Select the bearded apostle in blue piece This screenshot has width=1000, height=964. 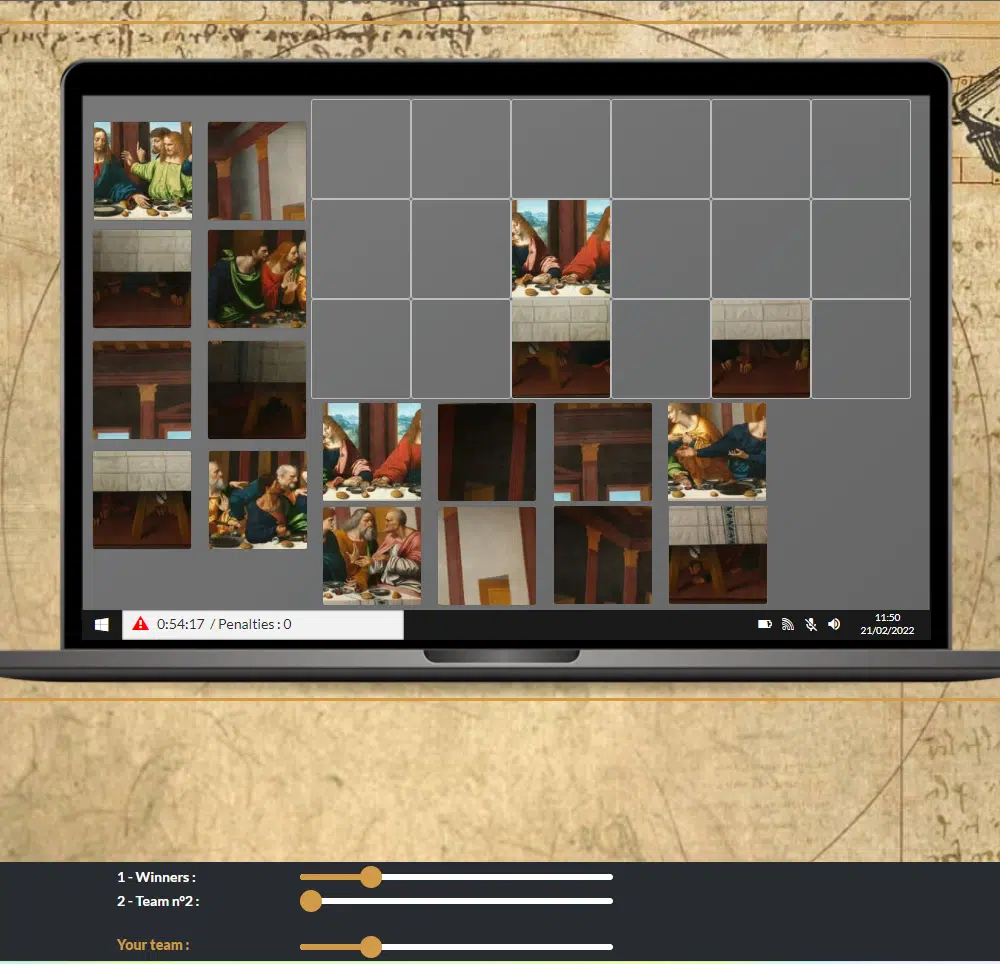(258, 500)
